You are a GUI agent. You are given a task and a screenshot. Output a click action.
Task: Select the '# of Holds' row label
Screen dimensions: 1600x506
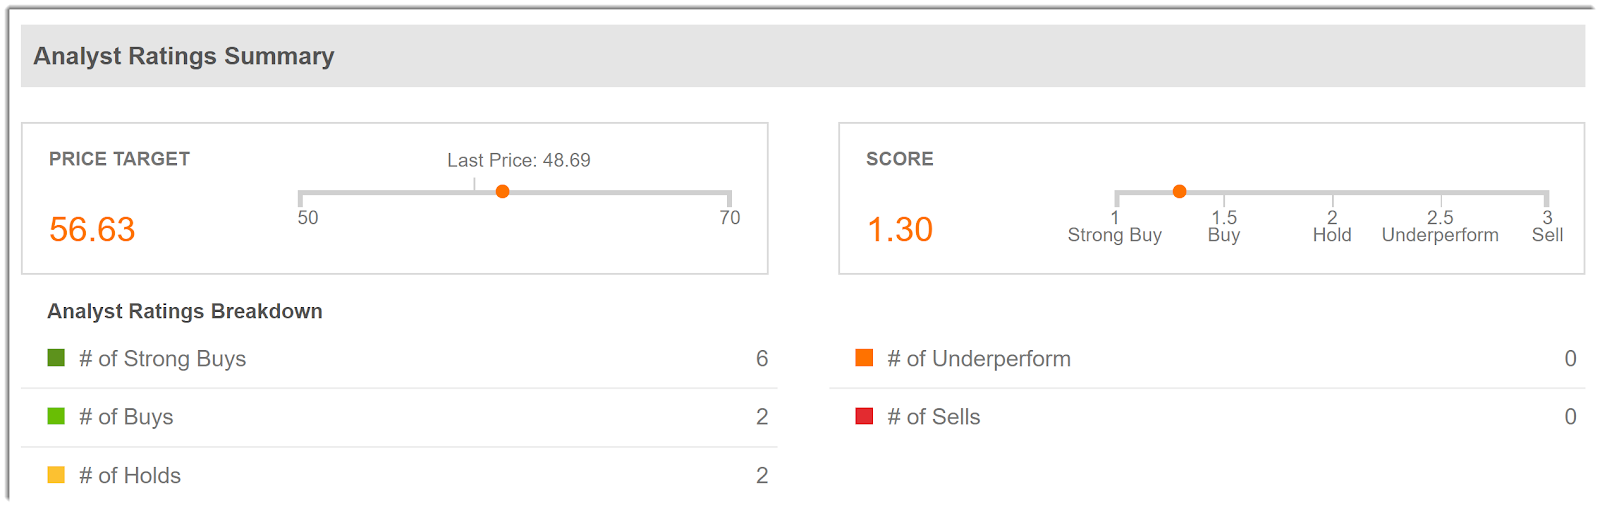(x=130, y=476)
